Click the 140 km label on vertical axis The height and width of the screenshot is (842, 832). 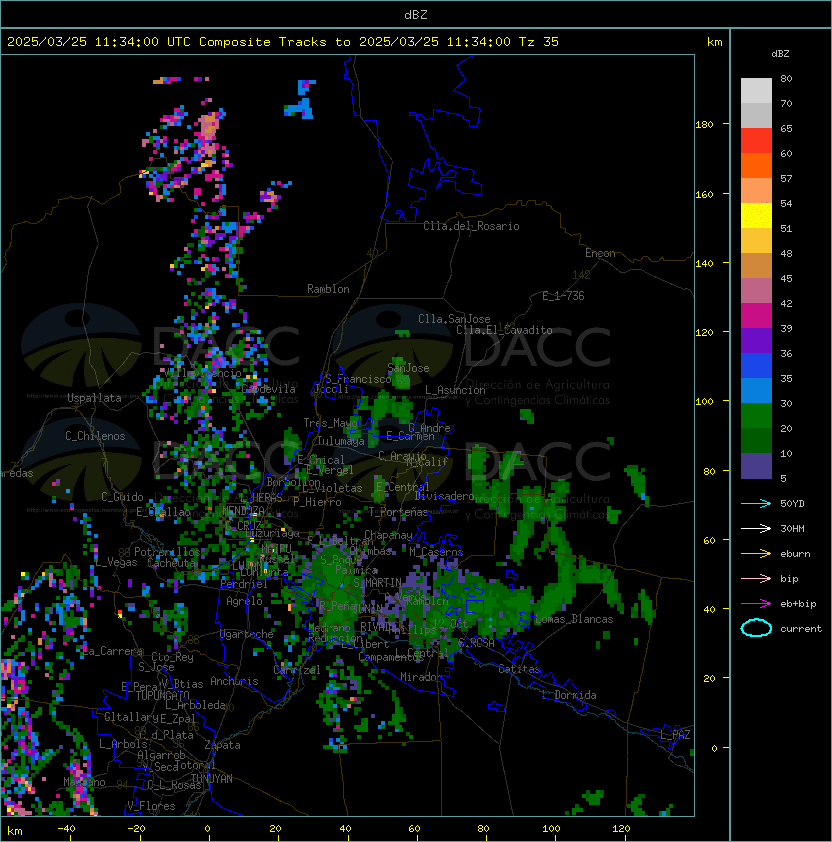(x=704, y=264)
